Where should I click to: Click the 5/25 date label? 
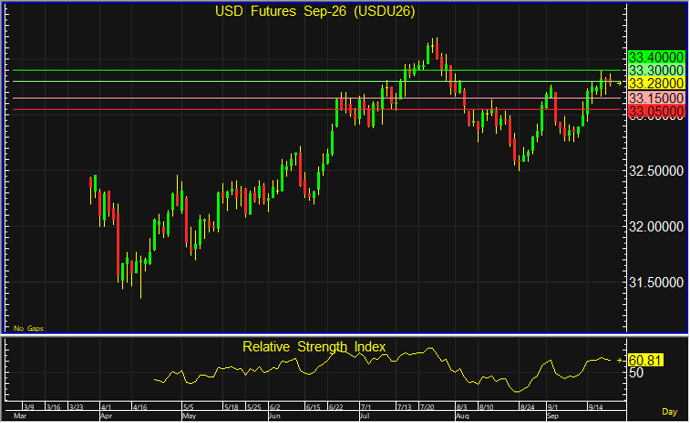[x=254, y=407]
